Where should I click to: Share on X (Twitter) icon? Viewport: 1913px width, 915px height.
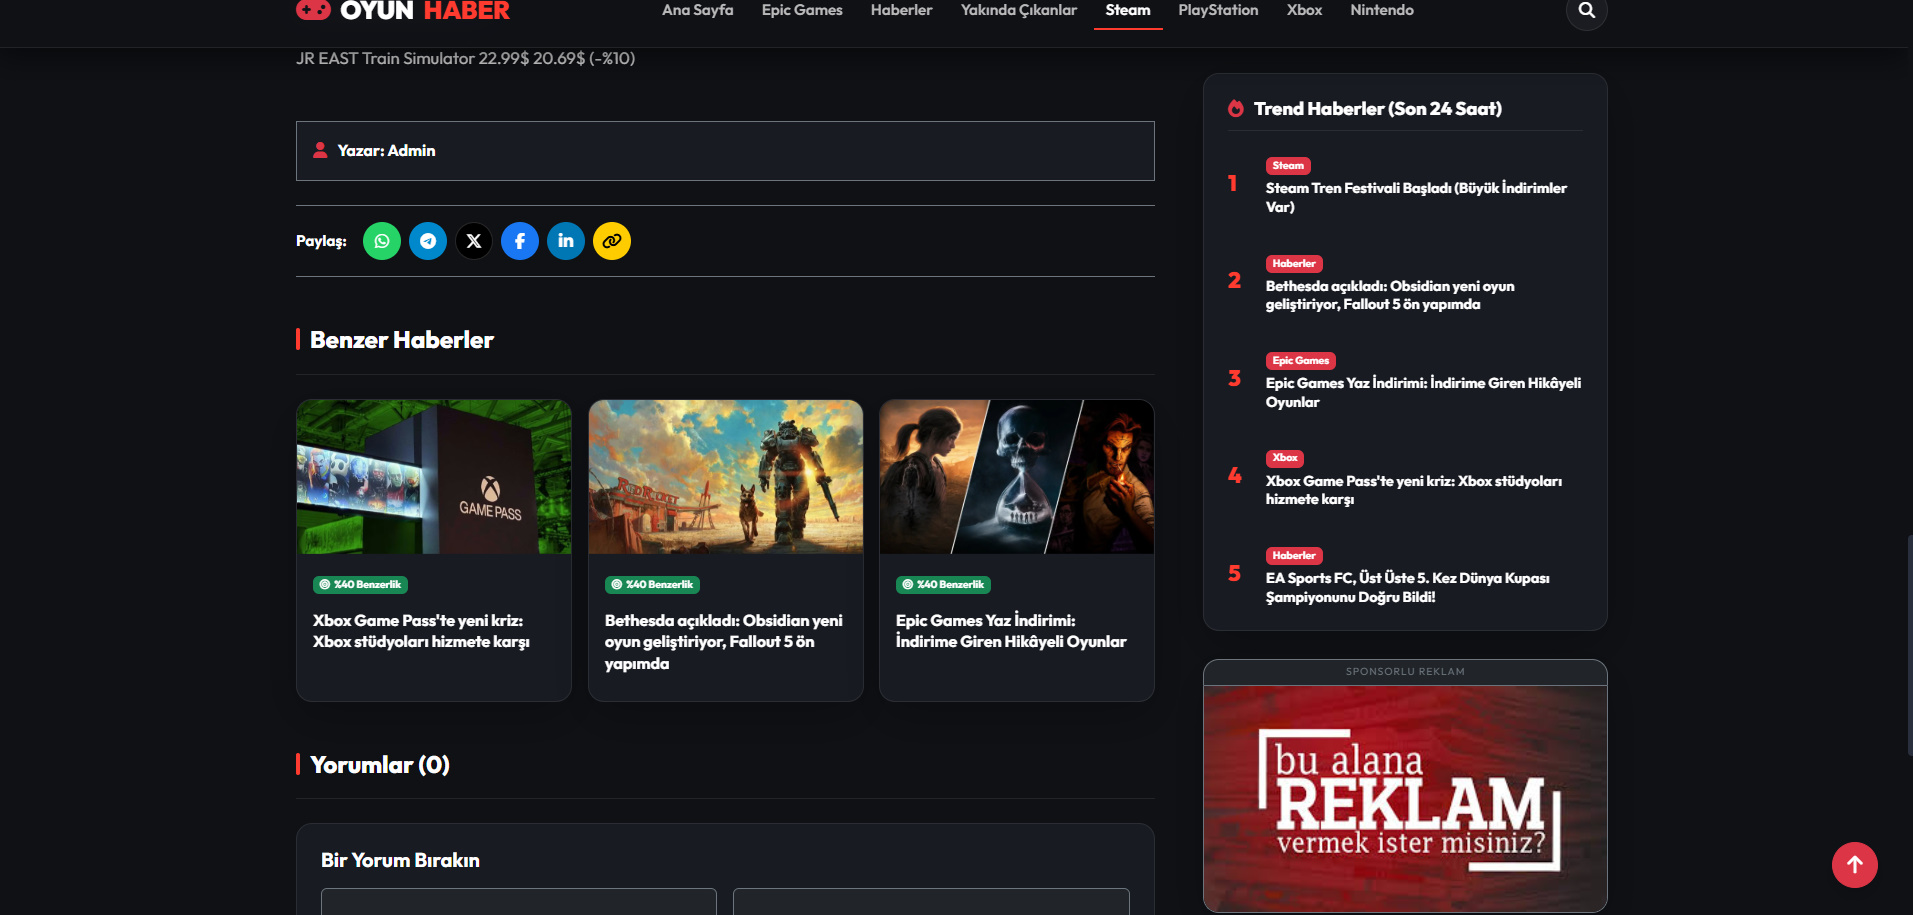click(474, 241)
